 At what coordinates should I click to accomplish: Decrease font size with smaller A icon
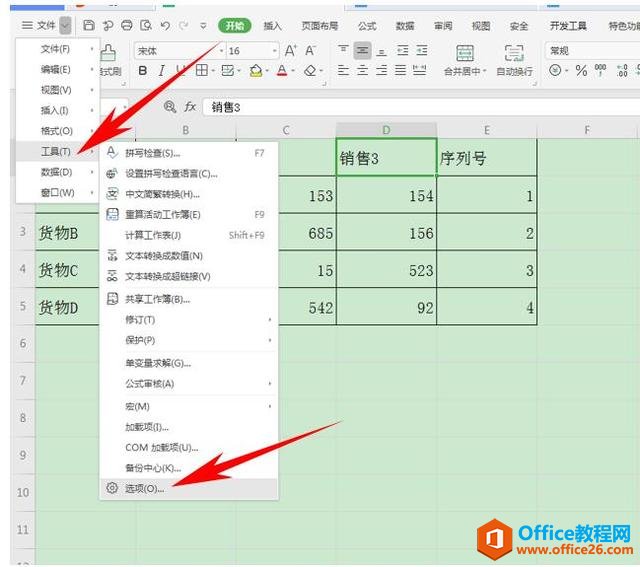[310, 51]
